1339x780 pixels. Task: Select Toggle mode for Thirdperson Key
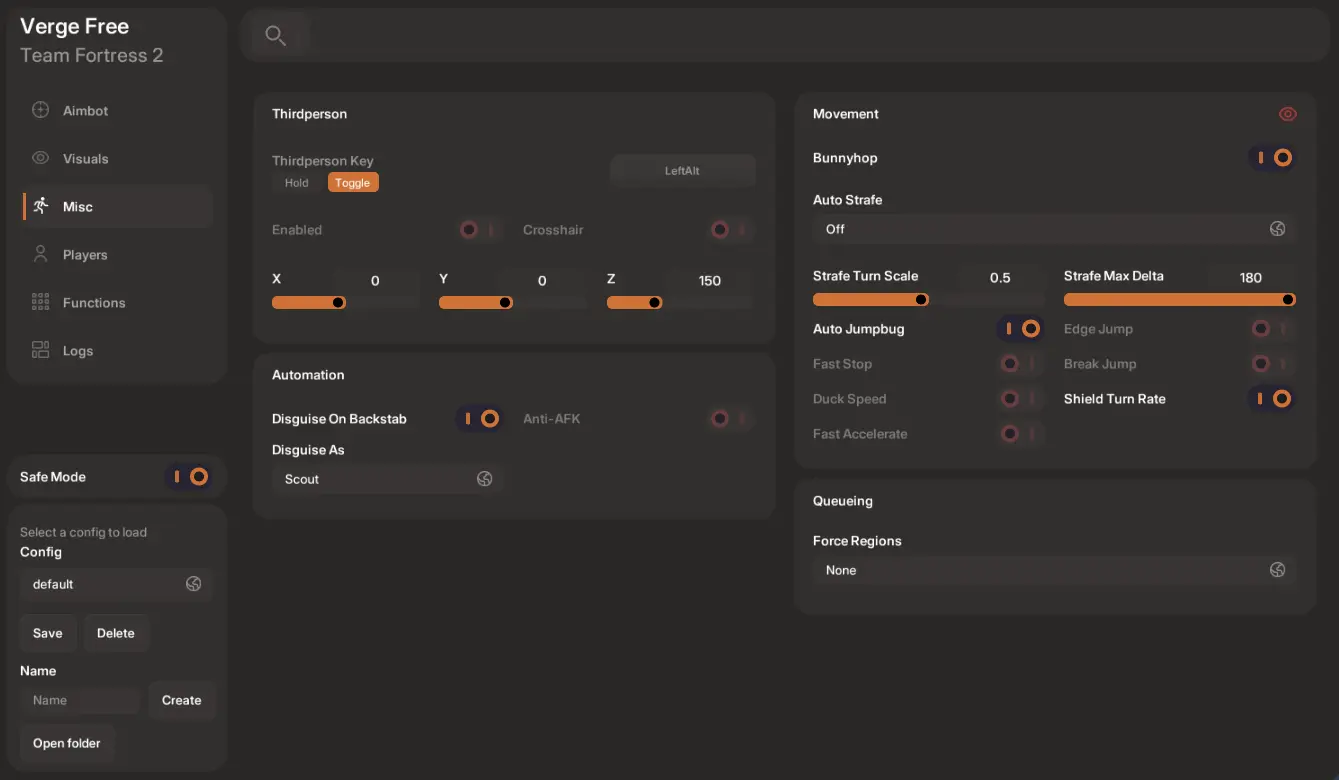coord(353,183)
